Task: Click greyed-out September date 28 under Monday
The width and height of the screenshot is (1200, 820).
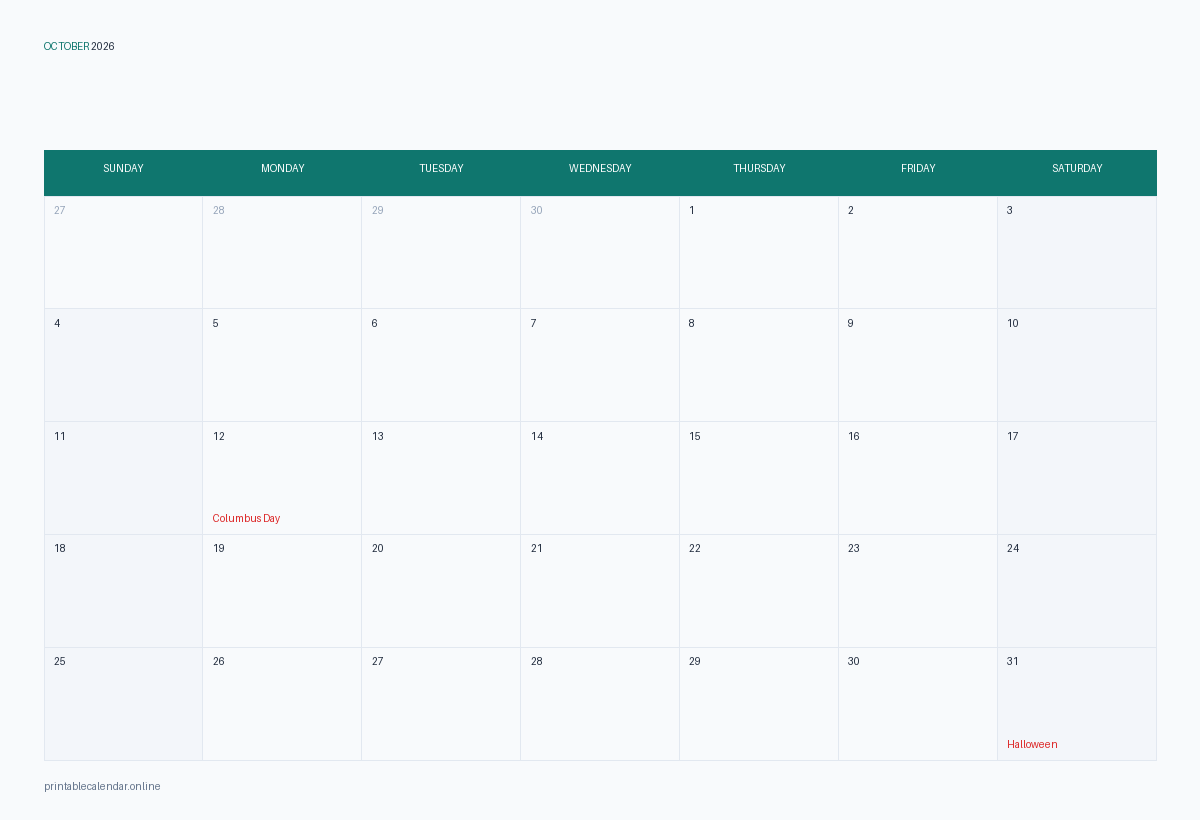Action: tap(219, 210)
